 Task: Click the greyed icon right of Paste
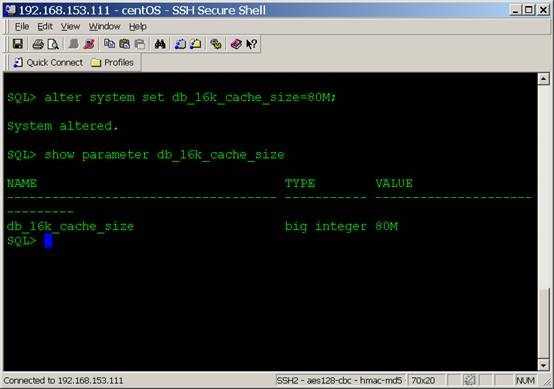[140, 44]
